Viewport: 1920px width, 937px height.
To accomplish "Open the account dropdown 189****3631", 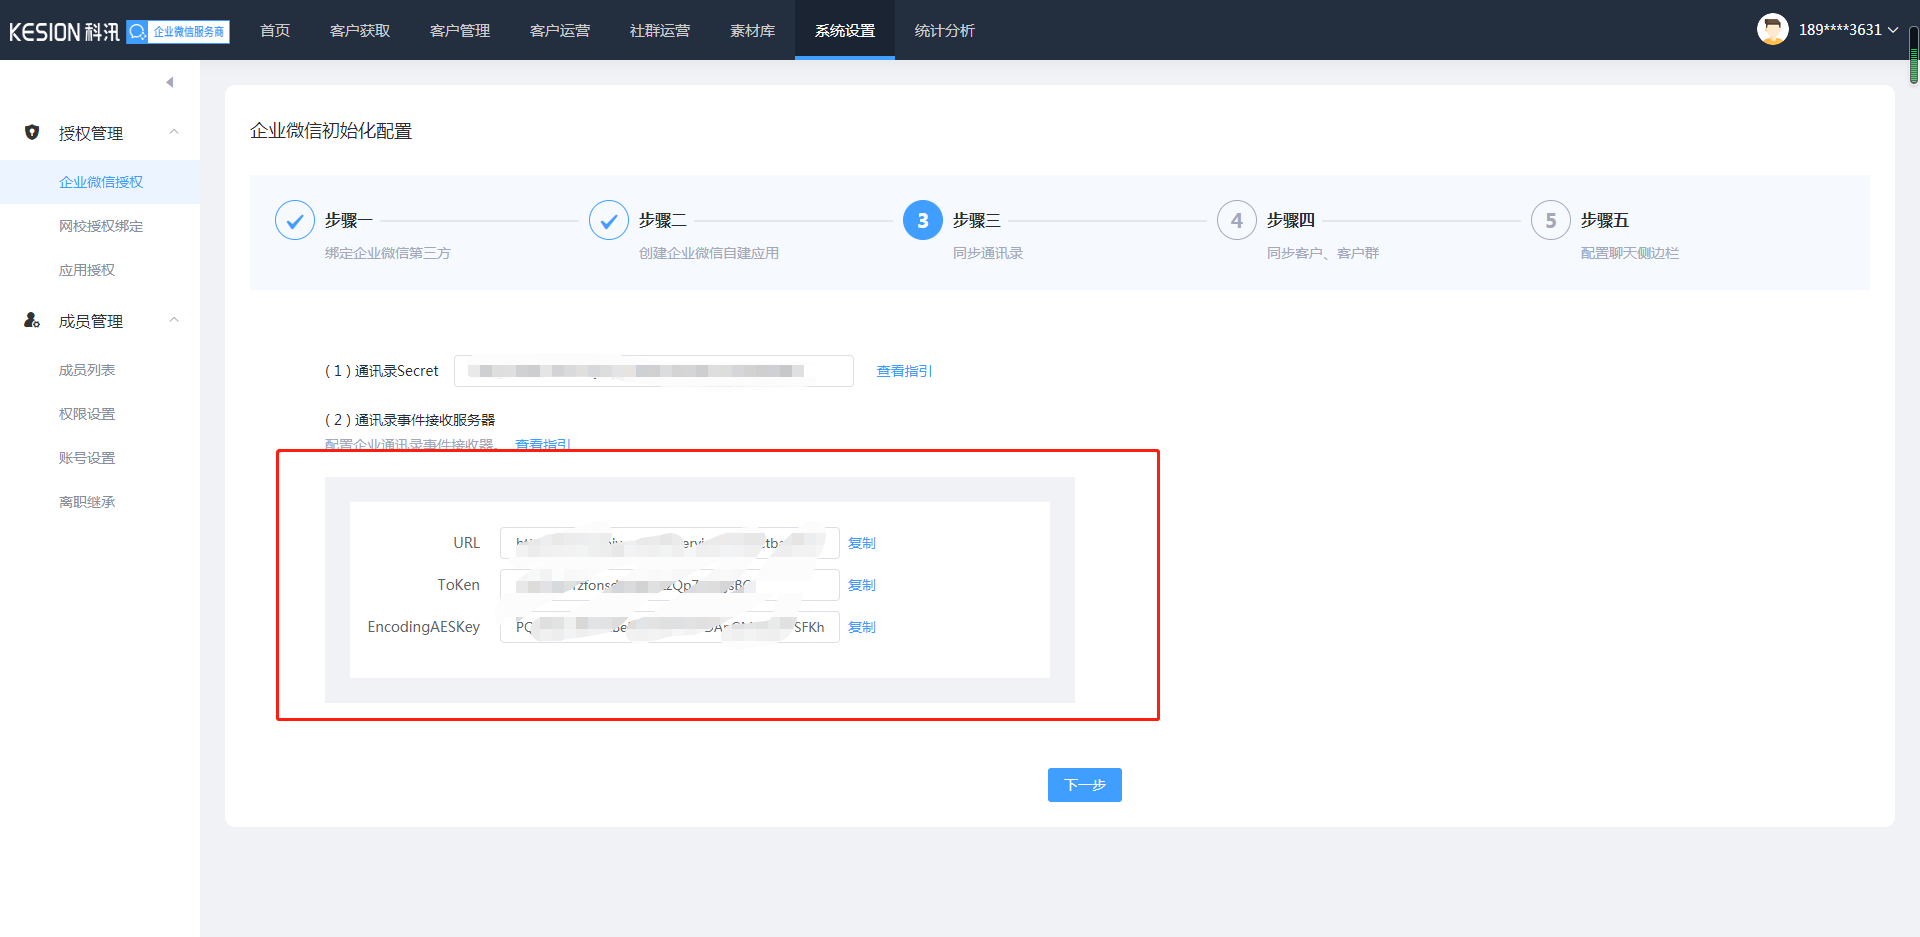I will click(x=1848, y=30).
